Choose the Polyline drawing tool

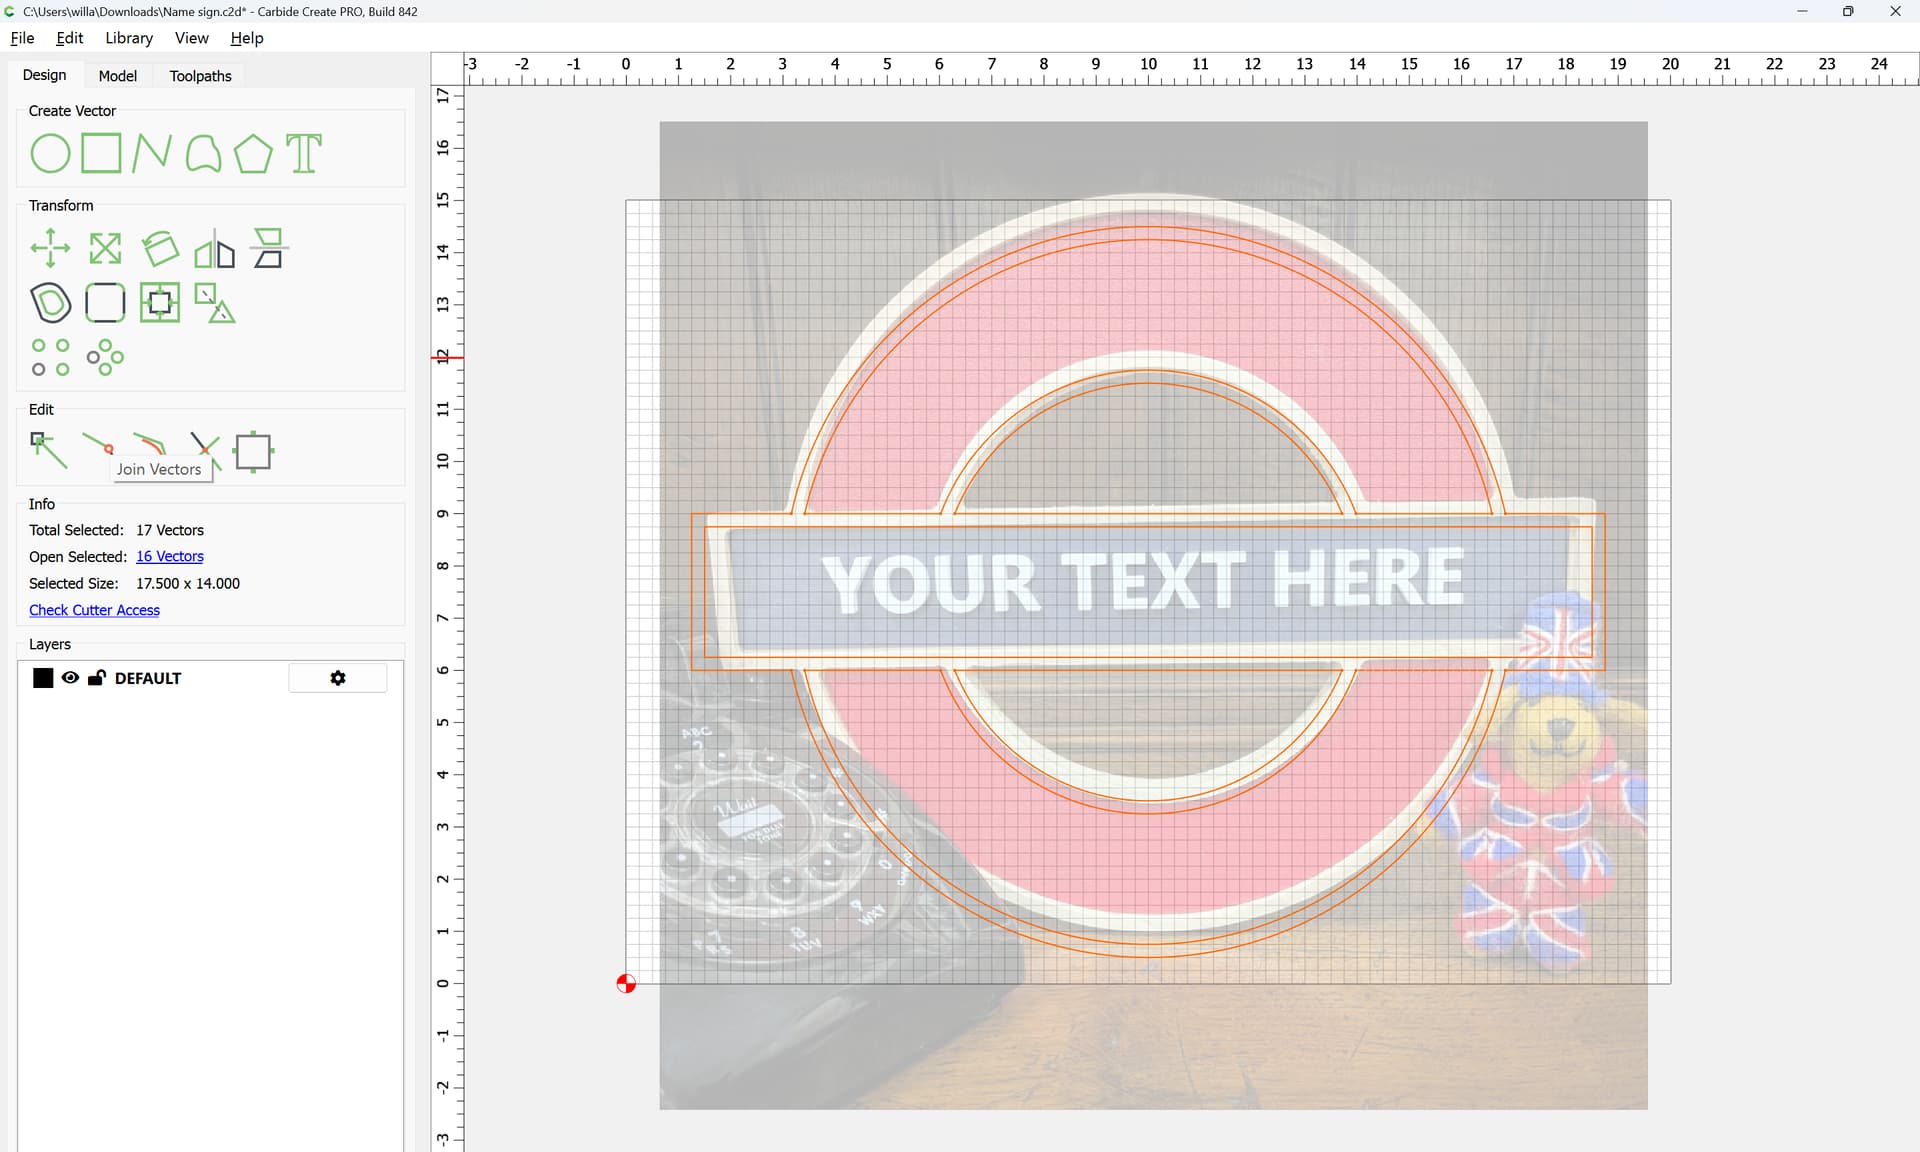[x=151, y=154]
